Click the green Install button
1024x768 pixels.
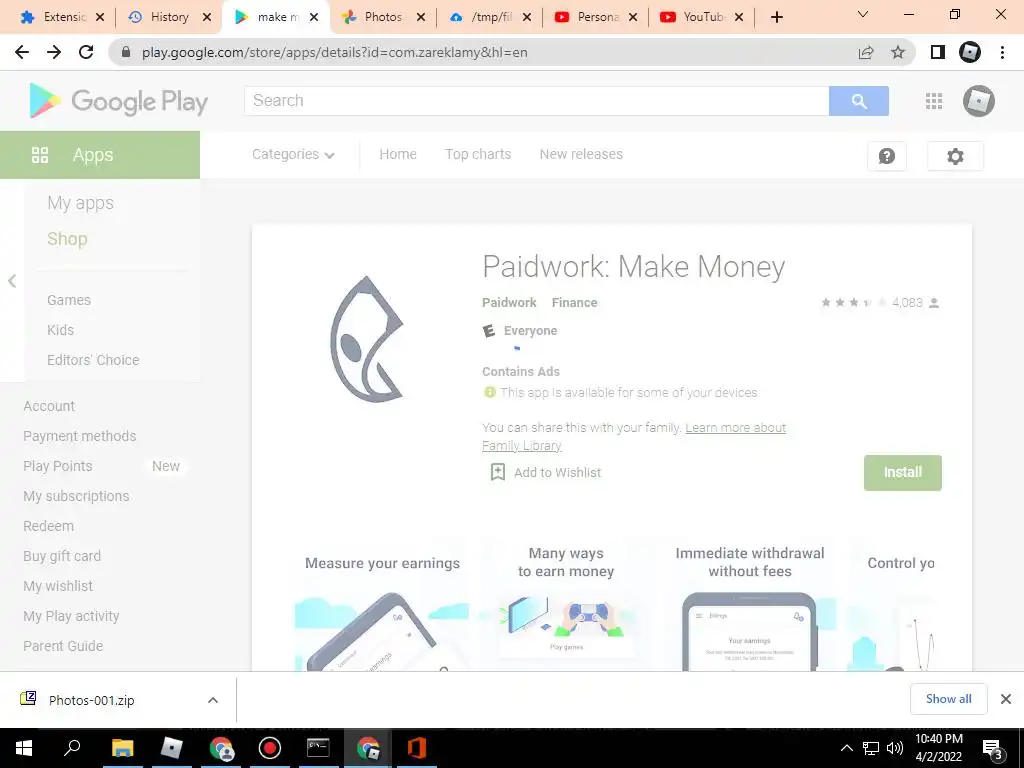tap(903, 473)
